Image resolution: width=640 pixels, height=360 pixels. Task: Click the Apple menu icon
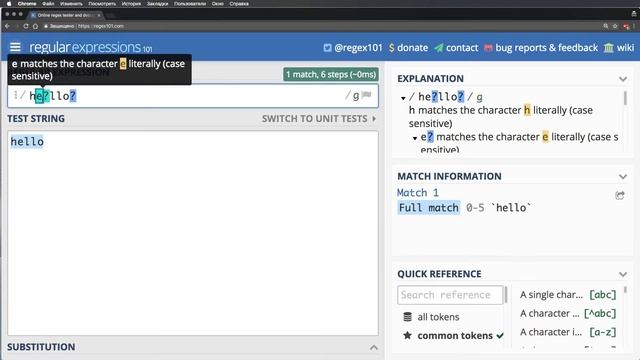pos(9,4)
